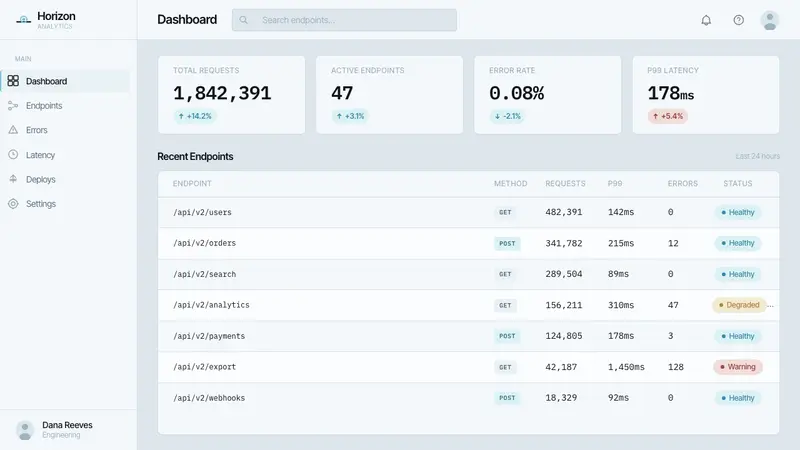Viewport: 800px width, 450px height.
Task: Open the help question mark icon
Action: 738,20
